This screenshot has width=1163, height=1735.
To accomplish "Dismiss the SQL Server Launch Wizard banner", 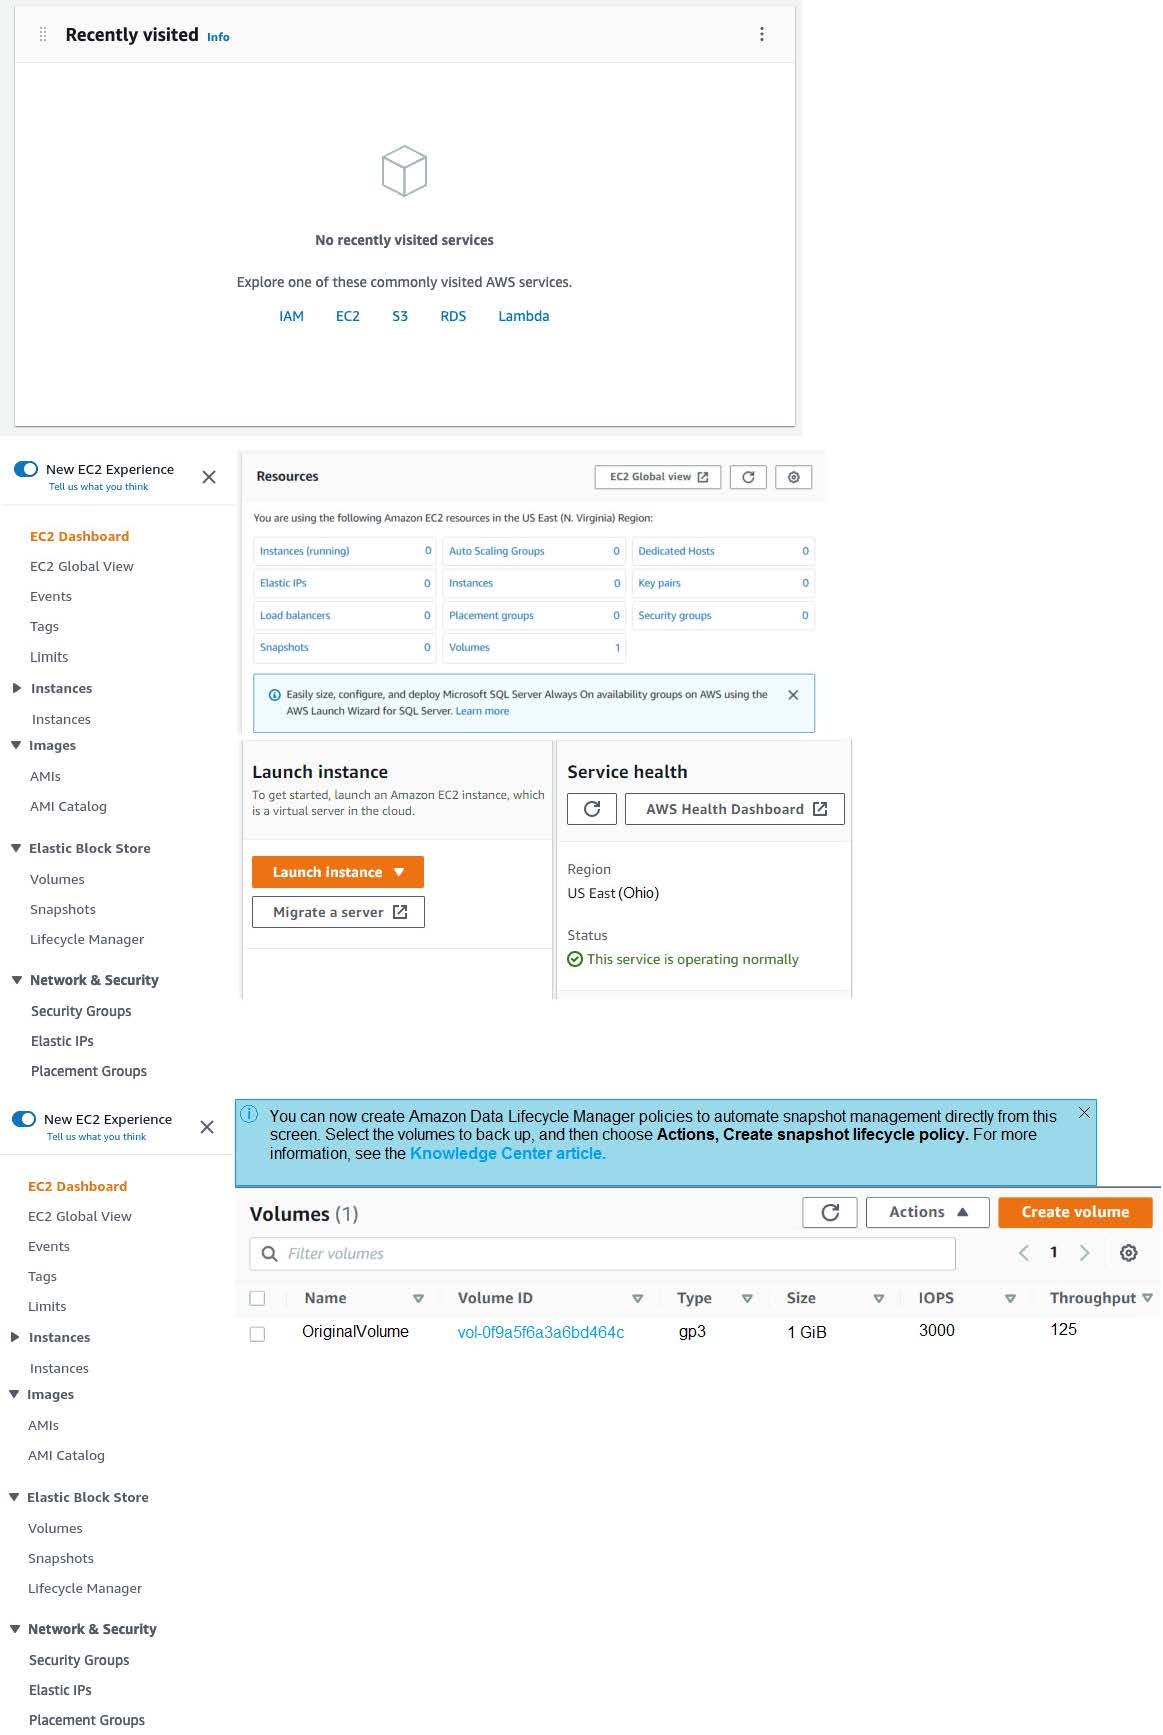I will pyautogui.click(x=793, y=695).
